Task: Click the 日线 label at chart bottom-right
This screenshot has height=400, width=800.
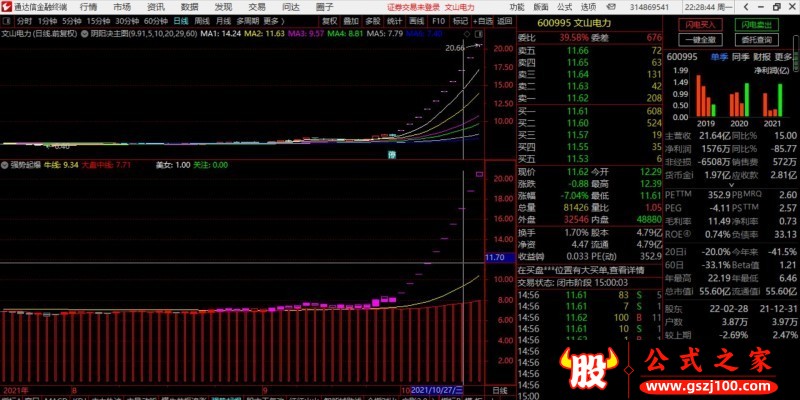Action: 499,390
